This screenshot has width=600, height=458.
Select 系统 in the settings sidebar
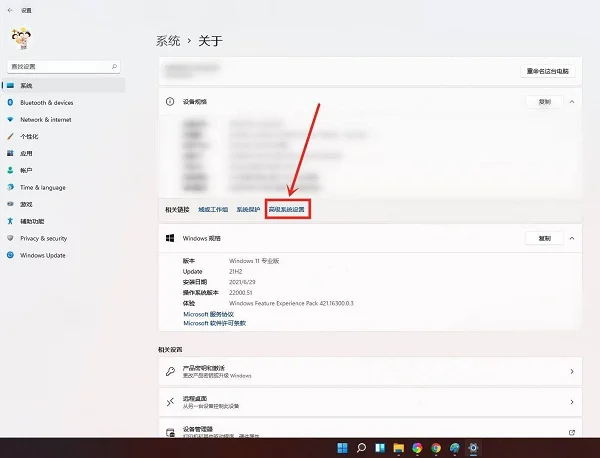point(64,85)
